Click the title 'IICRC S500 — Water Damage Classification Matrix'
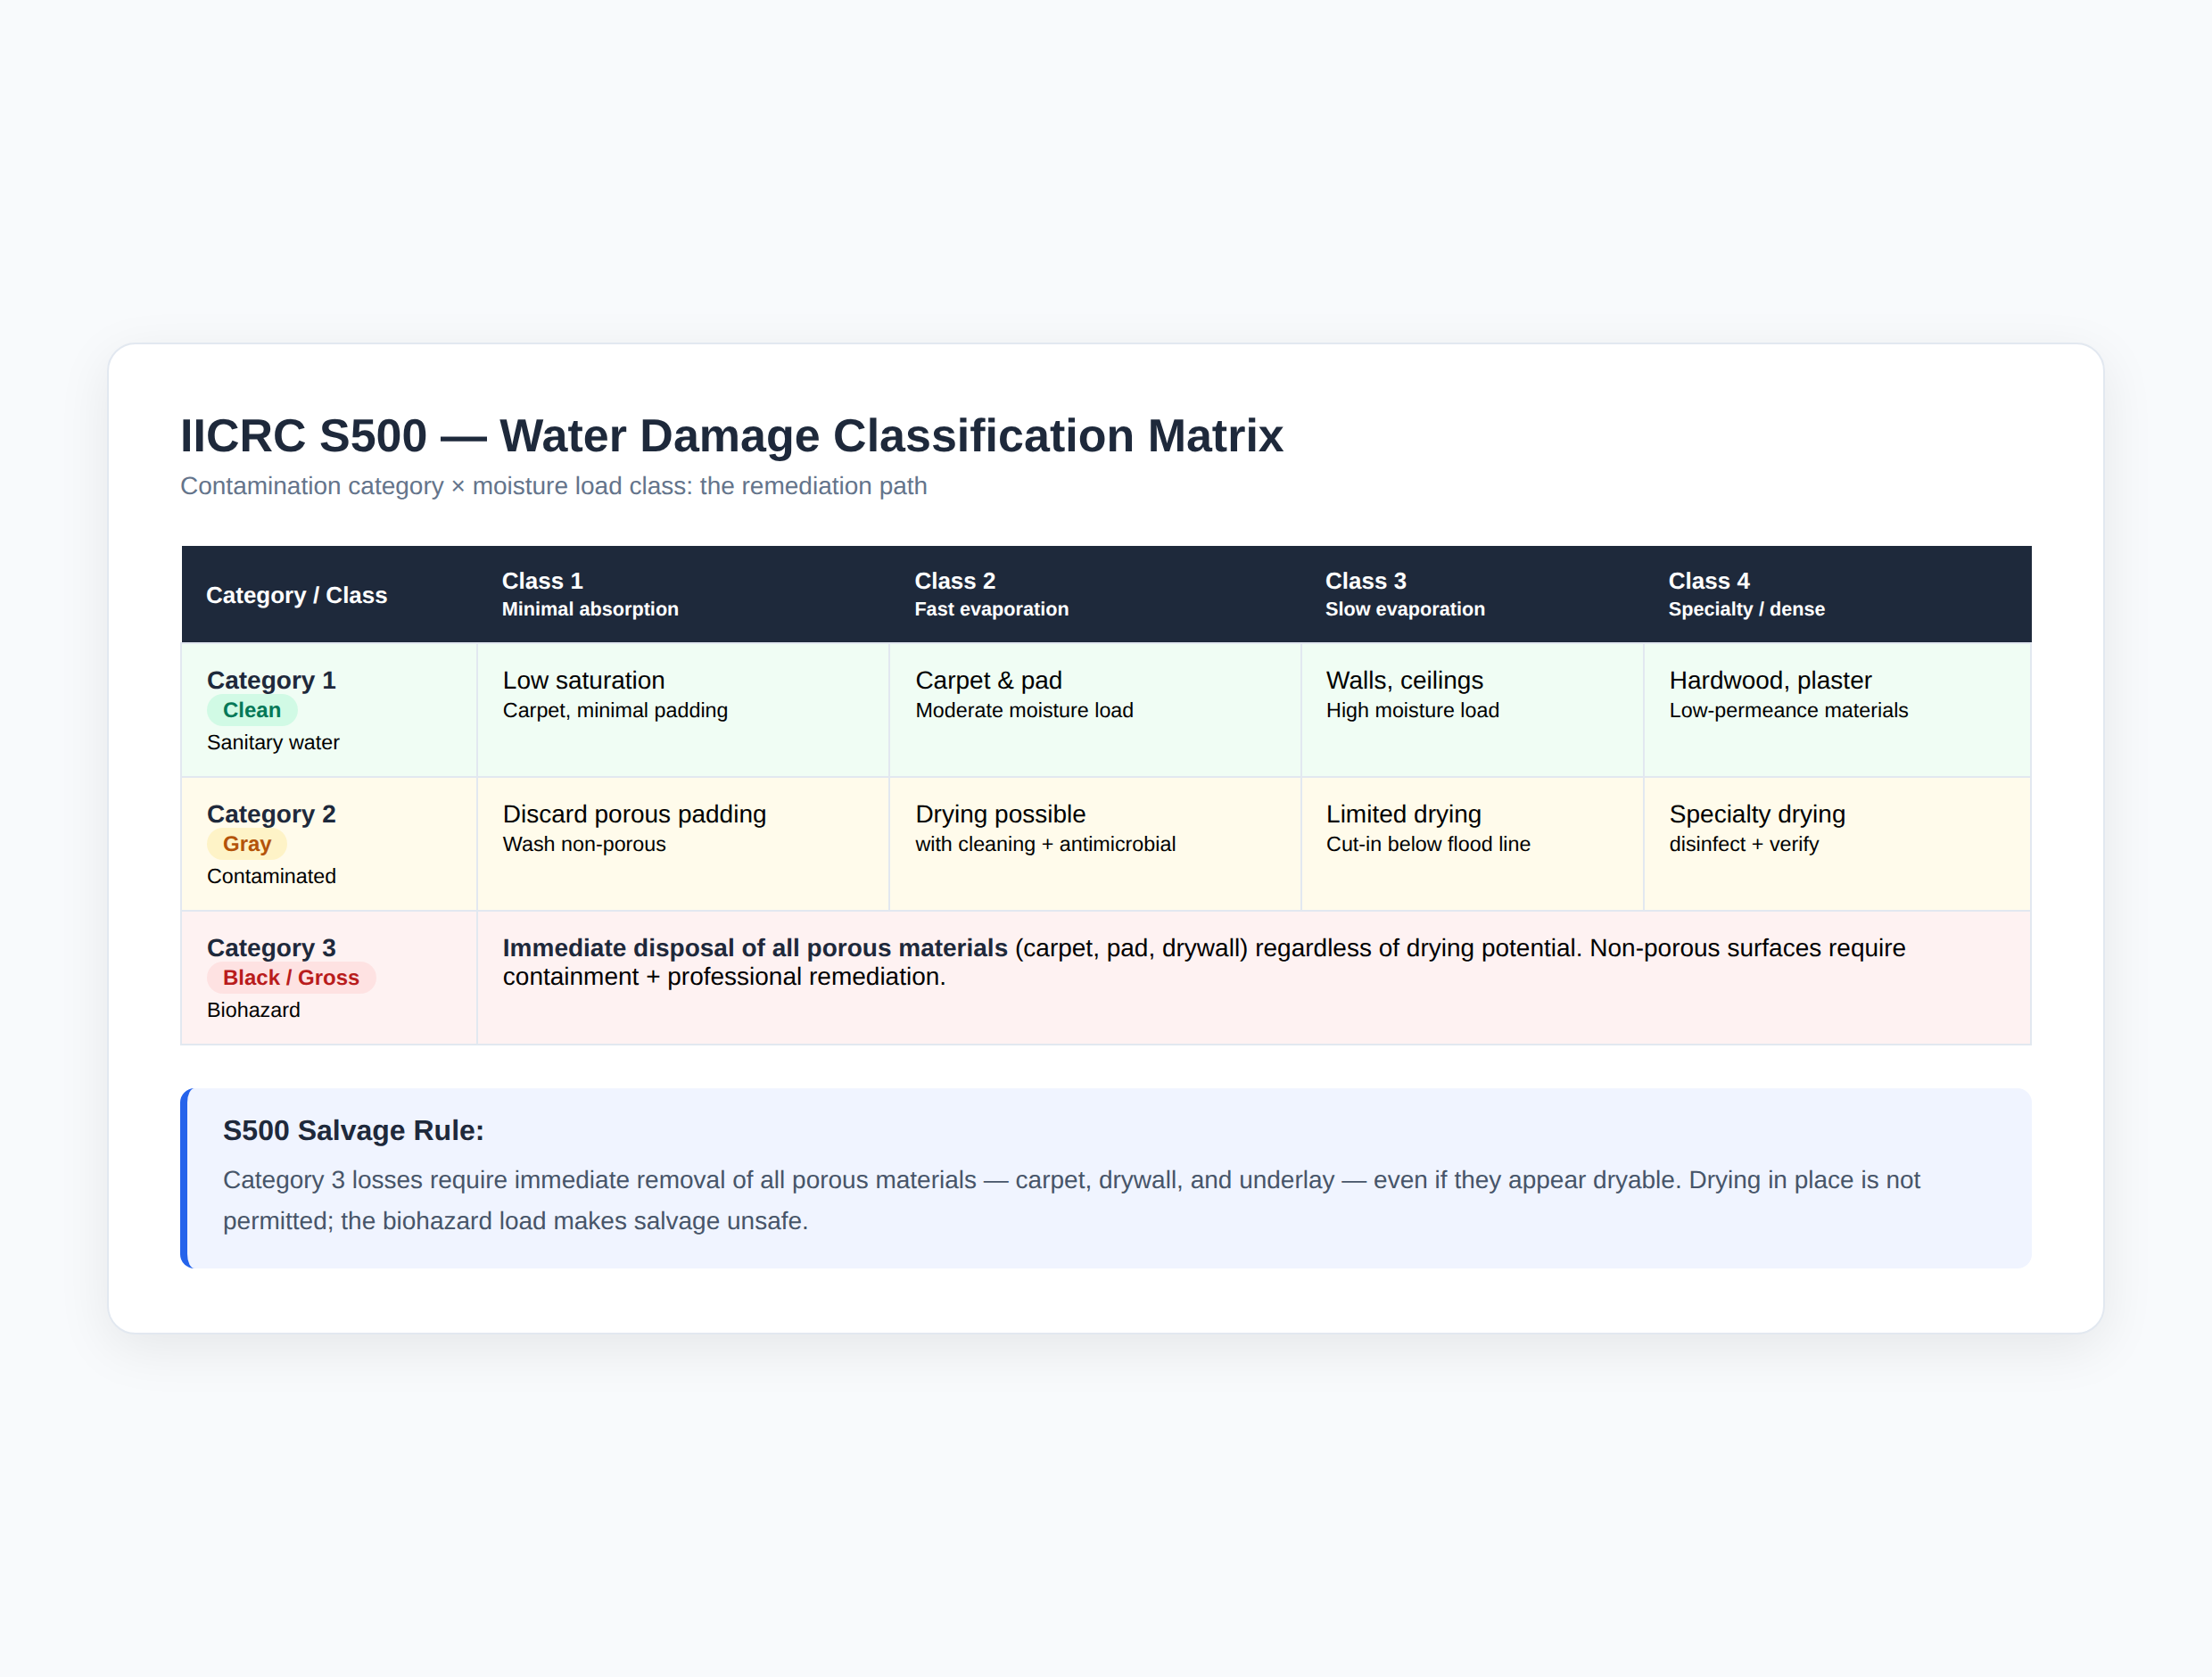This screenshot has width=2212, height=1677. pos(731,436)
